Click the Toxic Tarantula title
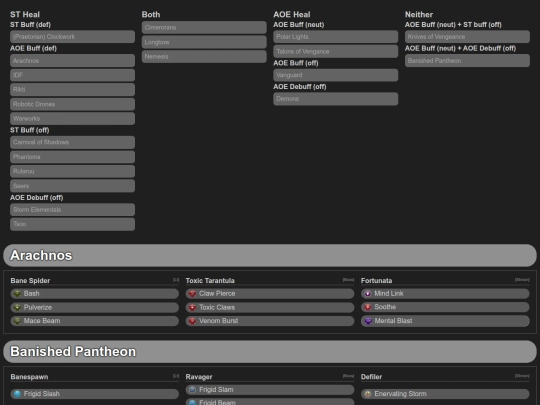The image size is (540, 405). (210, 281)
